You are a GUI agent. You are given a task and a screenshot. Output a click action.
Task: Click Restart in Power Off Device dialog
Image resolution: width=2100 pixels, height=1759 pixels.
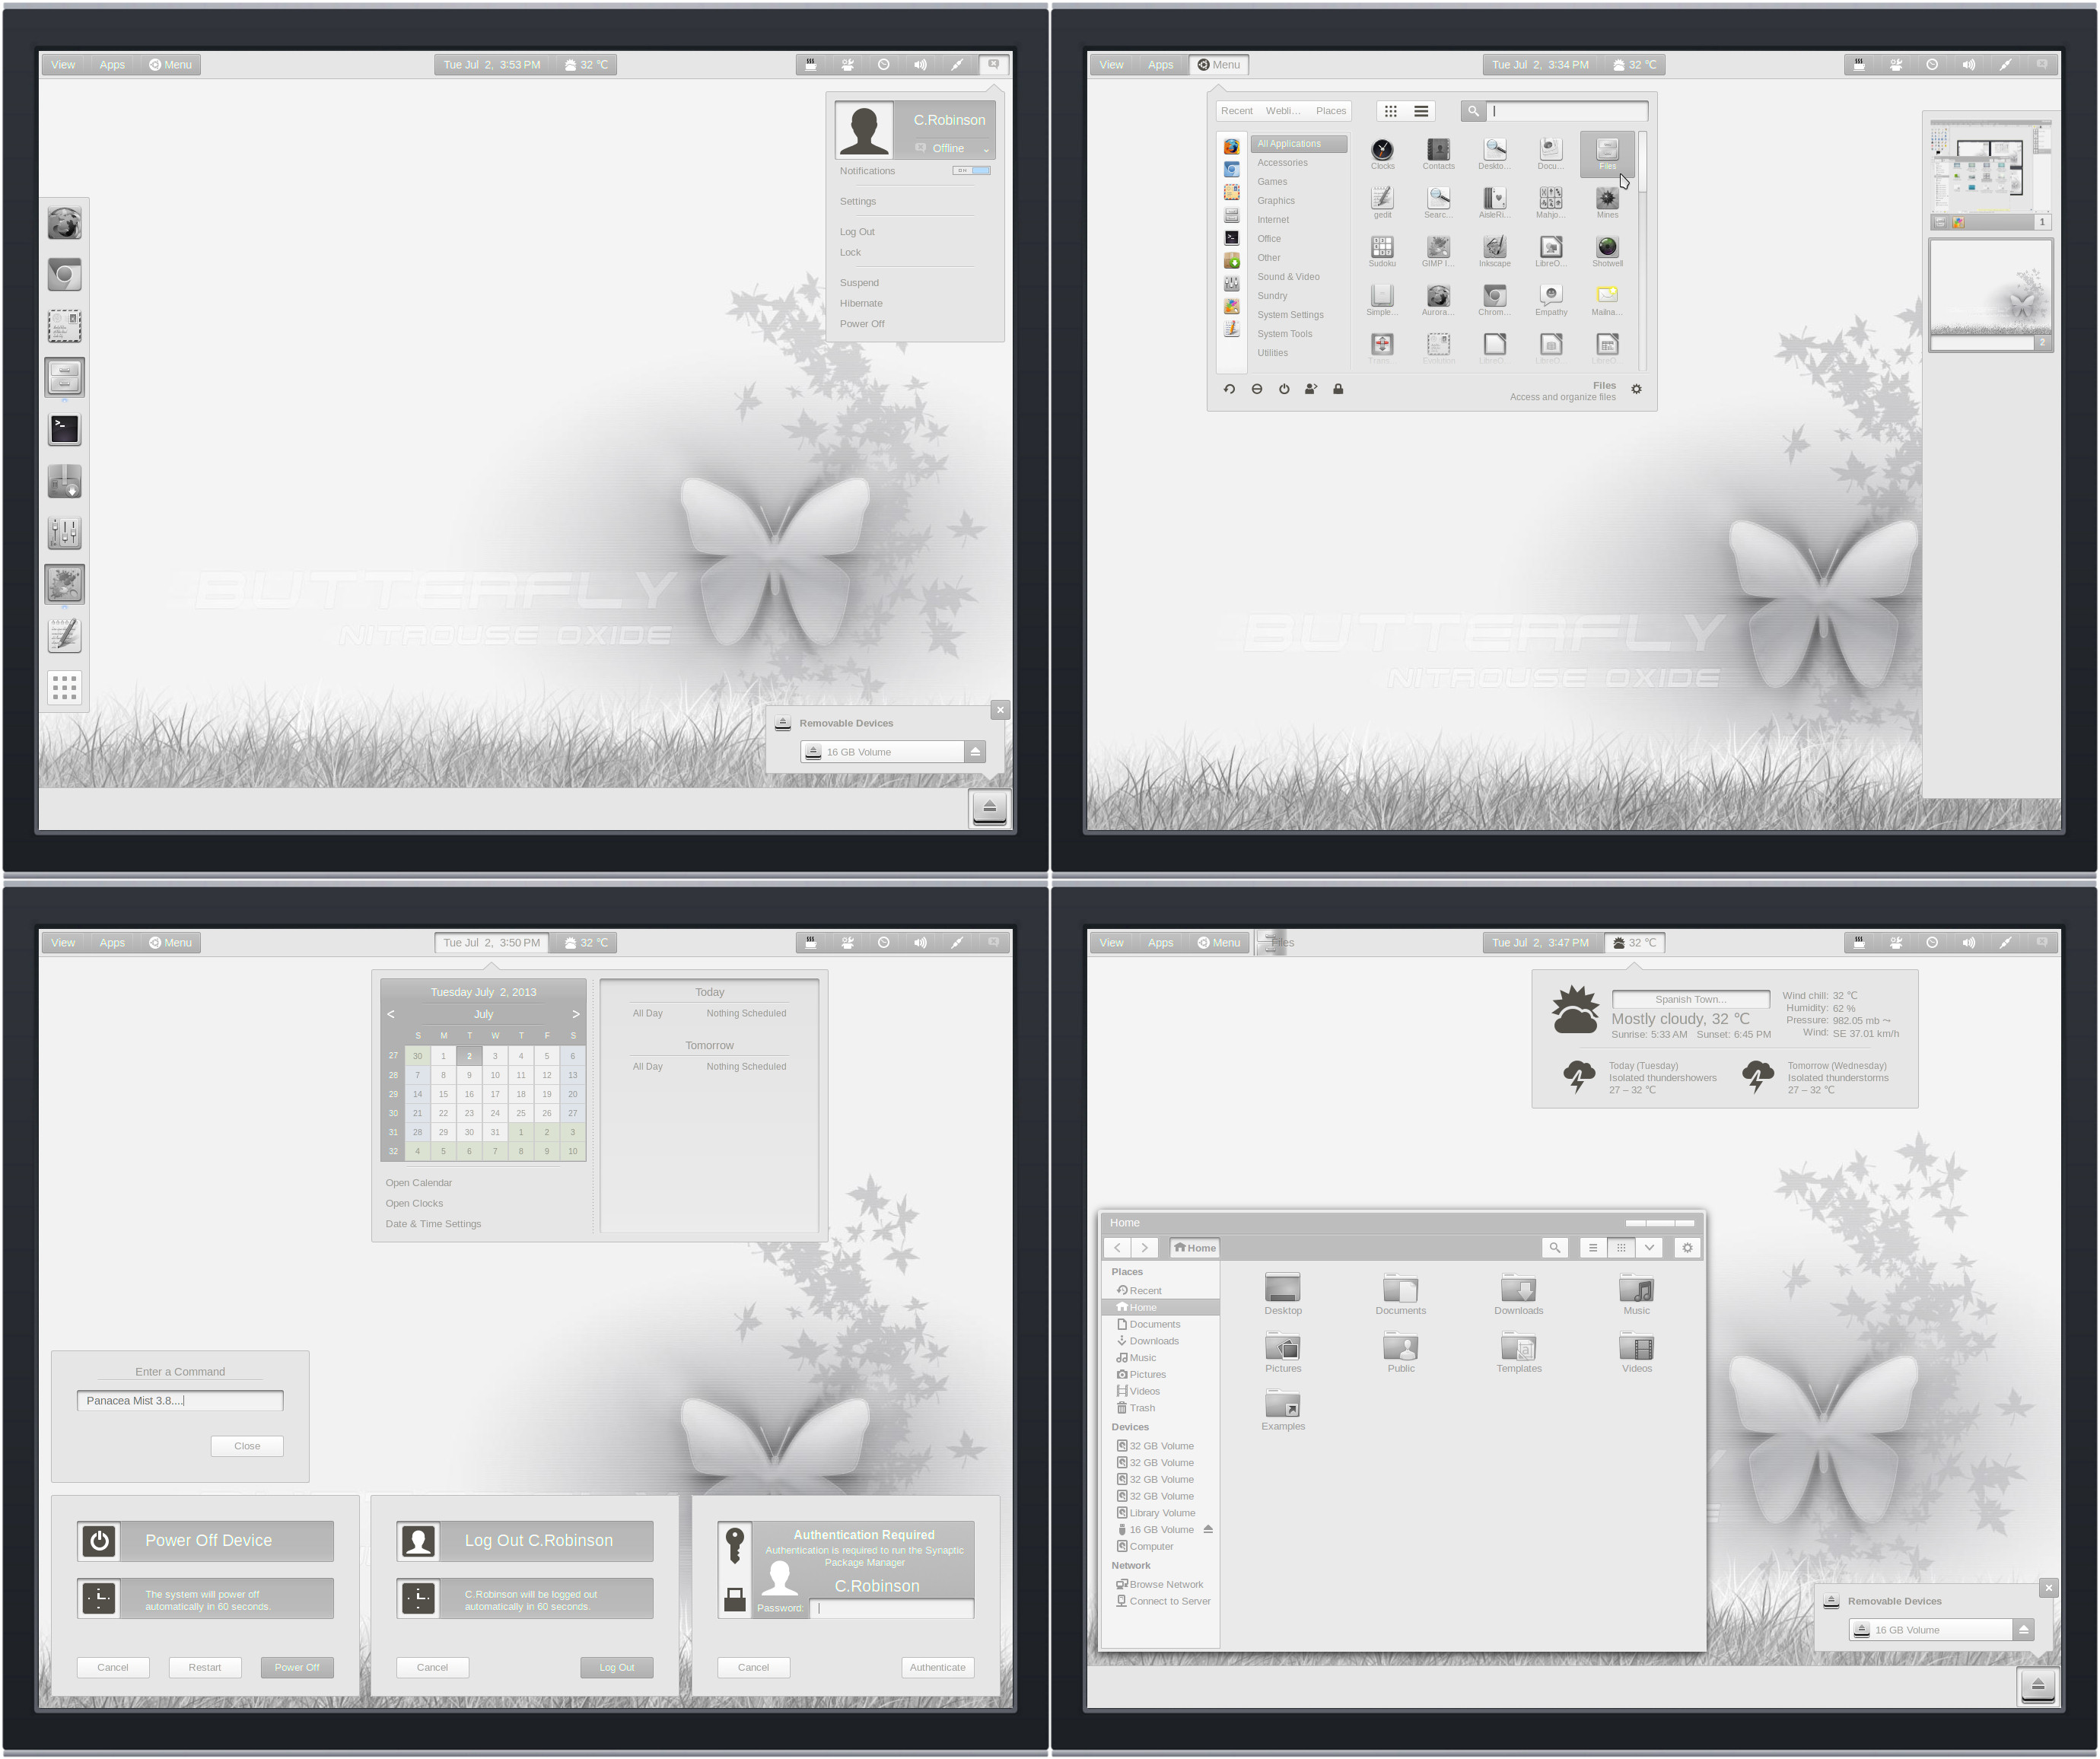click(x=204, y=1667)
